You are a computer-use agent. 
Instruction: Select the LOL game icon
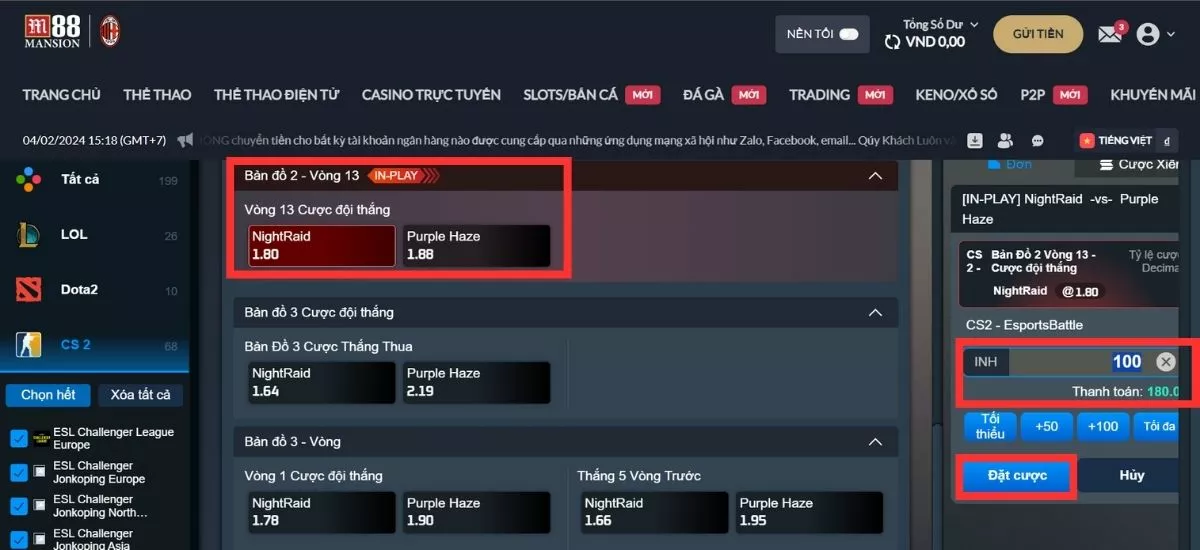click(28, 235)
